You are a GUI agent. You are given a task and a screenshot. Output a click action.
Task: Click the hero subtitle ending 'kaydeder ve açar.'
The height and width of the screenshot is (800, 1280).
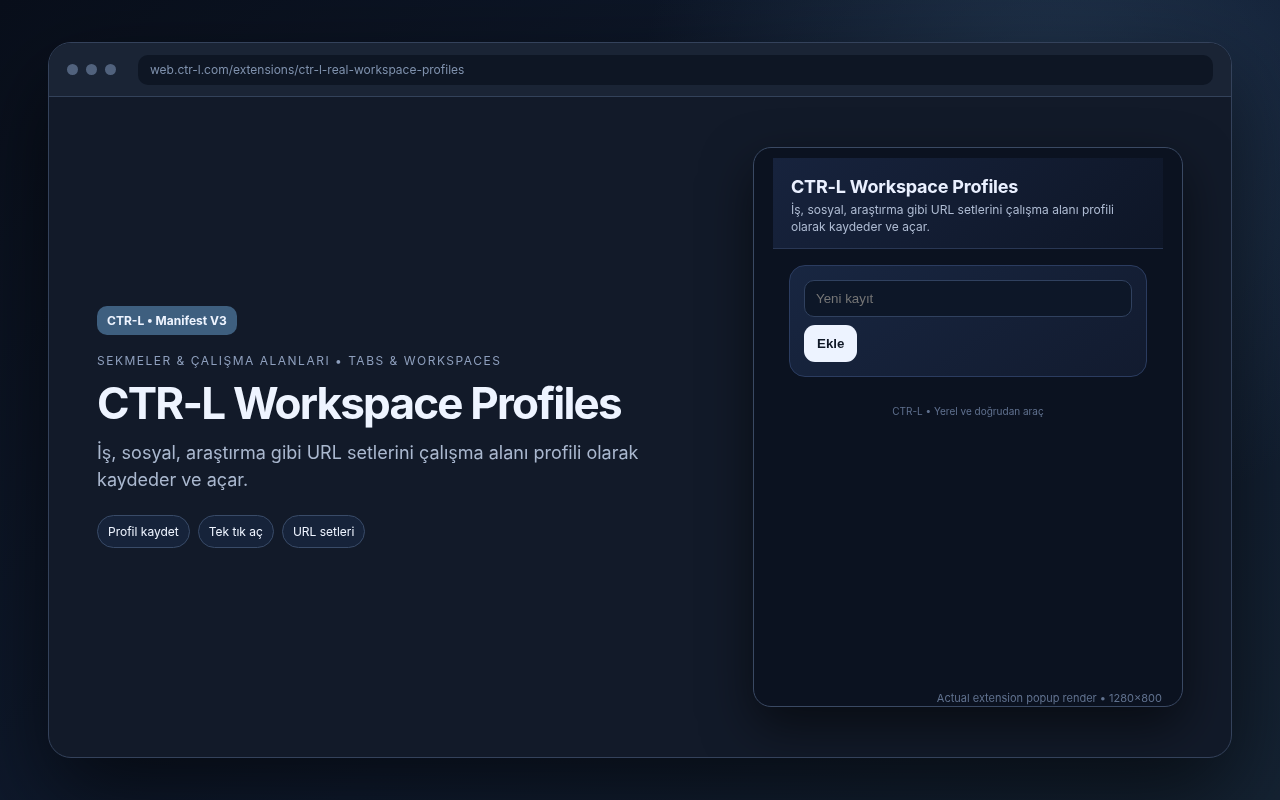pyautogui.click(x=367, y=466)
